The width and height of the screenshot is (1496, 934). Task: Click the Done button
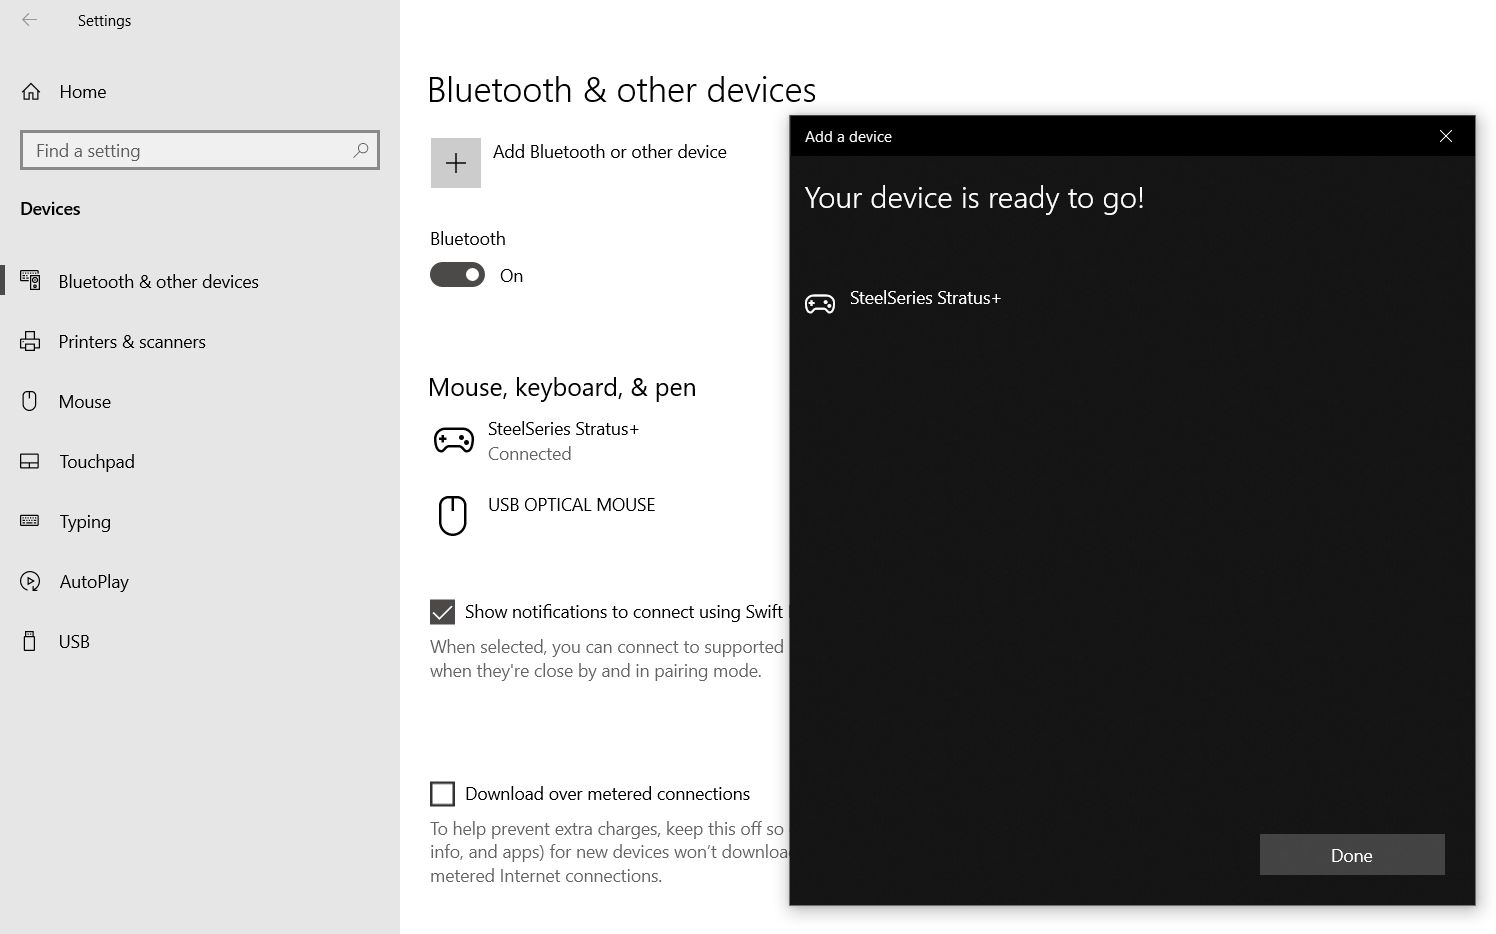1351,855
